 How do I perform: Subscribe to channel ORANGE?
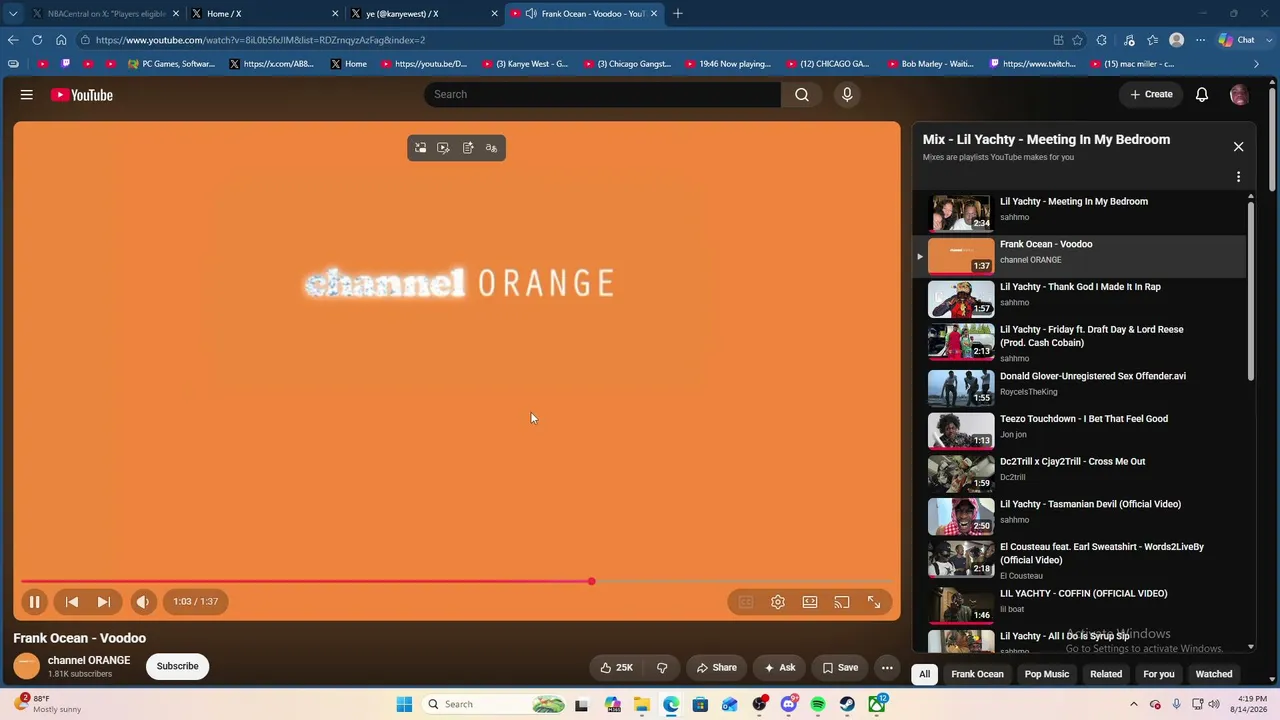177,666
